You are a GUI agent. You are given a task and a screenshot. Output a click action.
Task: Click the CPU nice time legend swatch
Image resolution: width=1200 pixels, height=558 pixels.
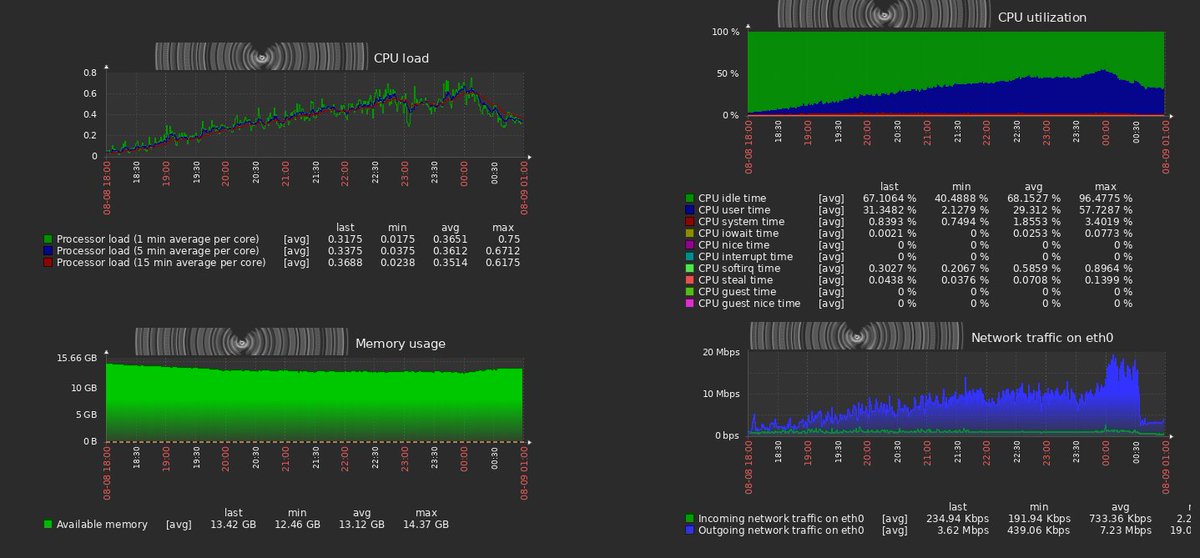(689, 245)
